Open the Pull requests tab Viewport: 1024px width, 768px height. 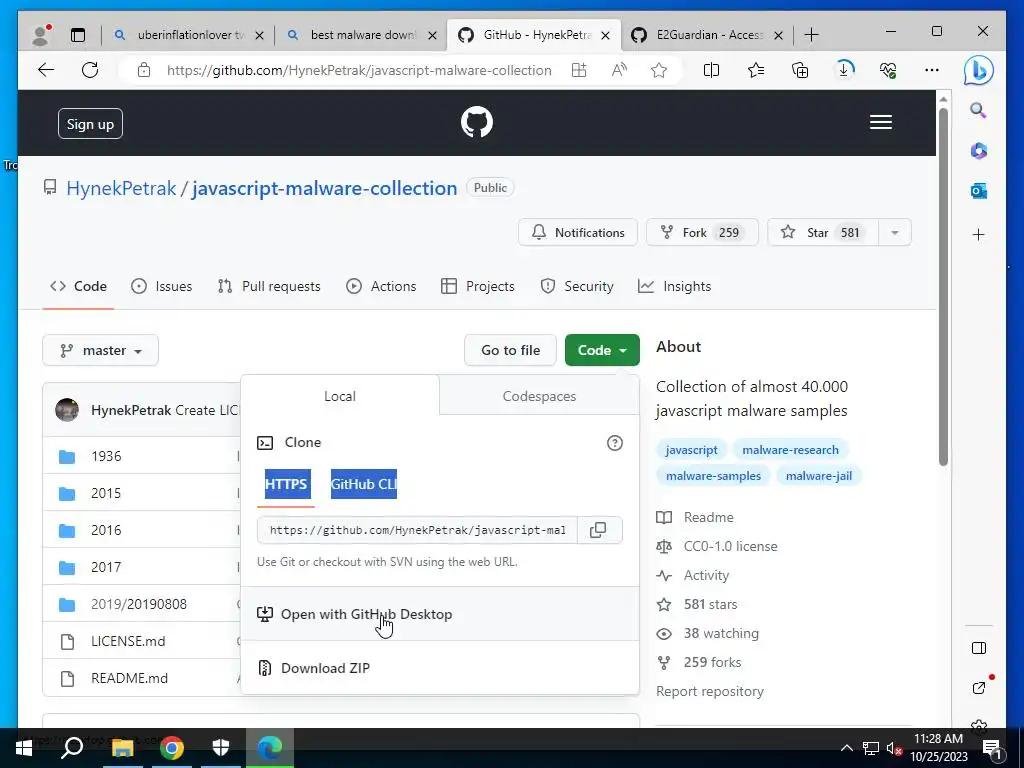[269, 286]
